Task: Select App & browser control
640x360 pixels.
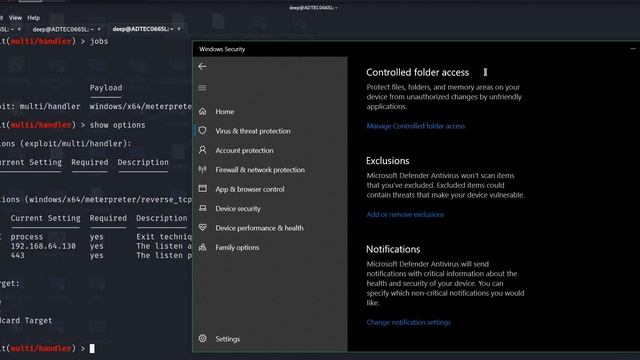Action: 250,189
